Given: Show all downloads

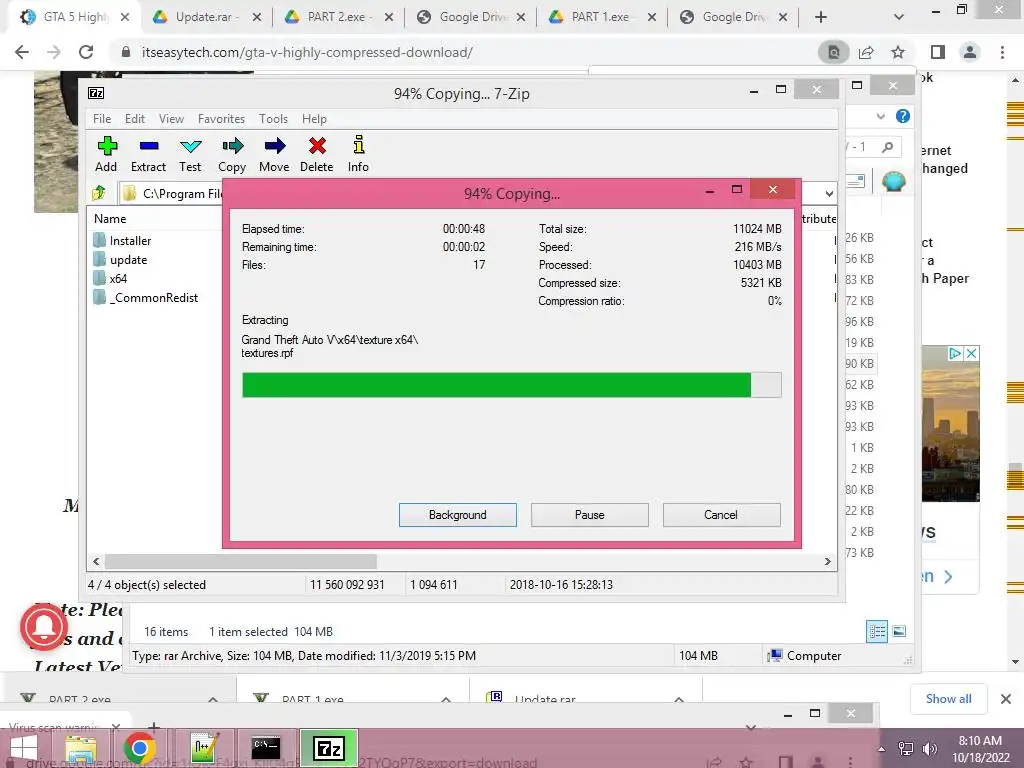Looking at the screenshot, I should (948, 699).
